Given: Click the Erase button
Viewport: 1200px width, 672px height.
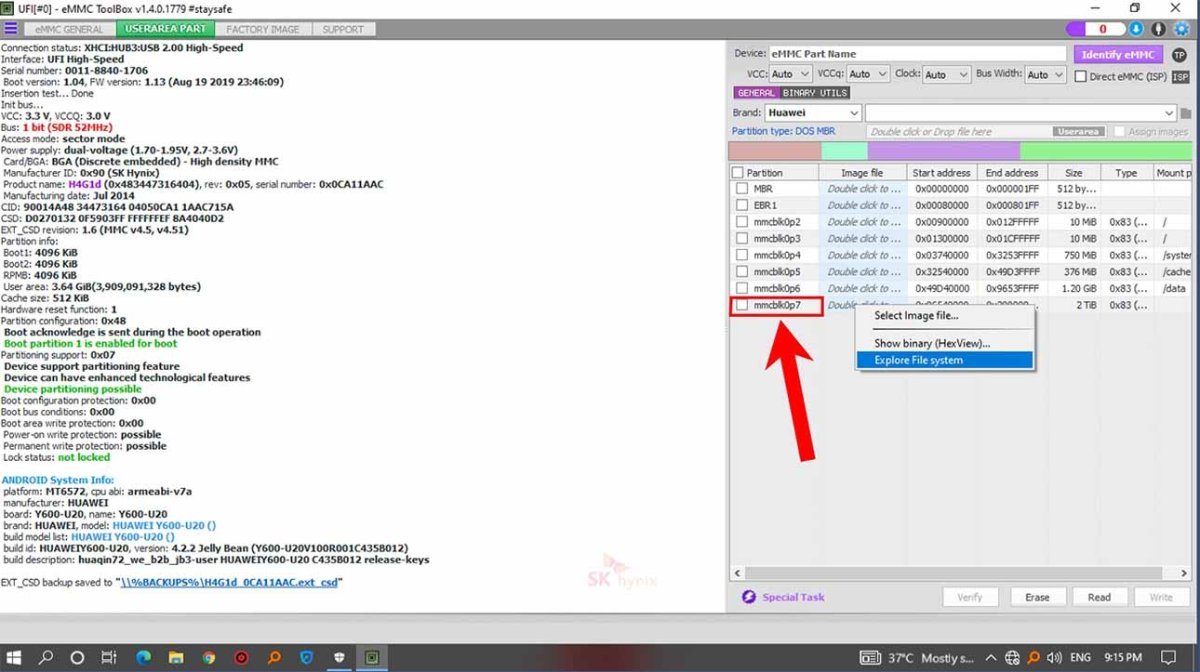Looking at the screenshot, I should click(1037, 597).
